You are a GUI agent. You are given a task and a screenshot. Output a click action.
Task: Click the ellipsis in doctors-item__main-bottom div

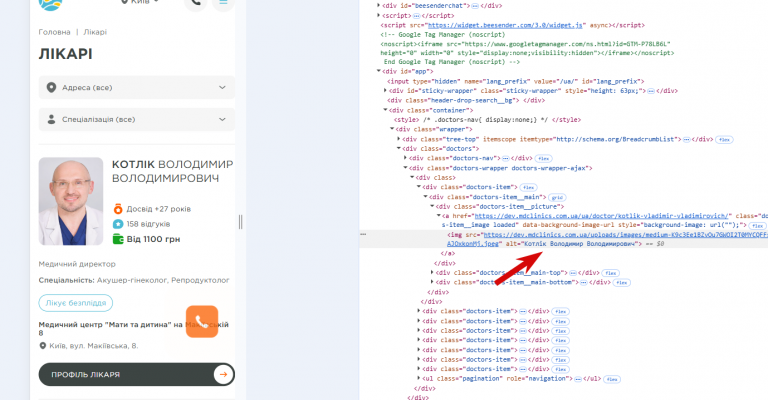[583, 282]
